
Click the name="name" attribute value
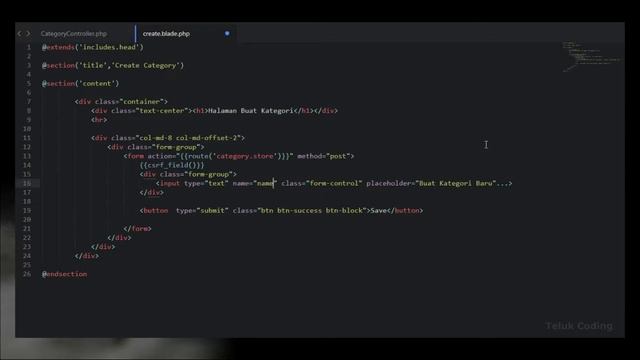265,183
